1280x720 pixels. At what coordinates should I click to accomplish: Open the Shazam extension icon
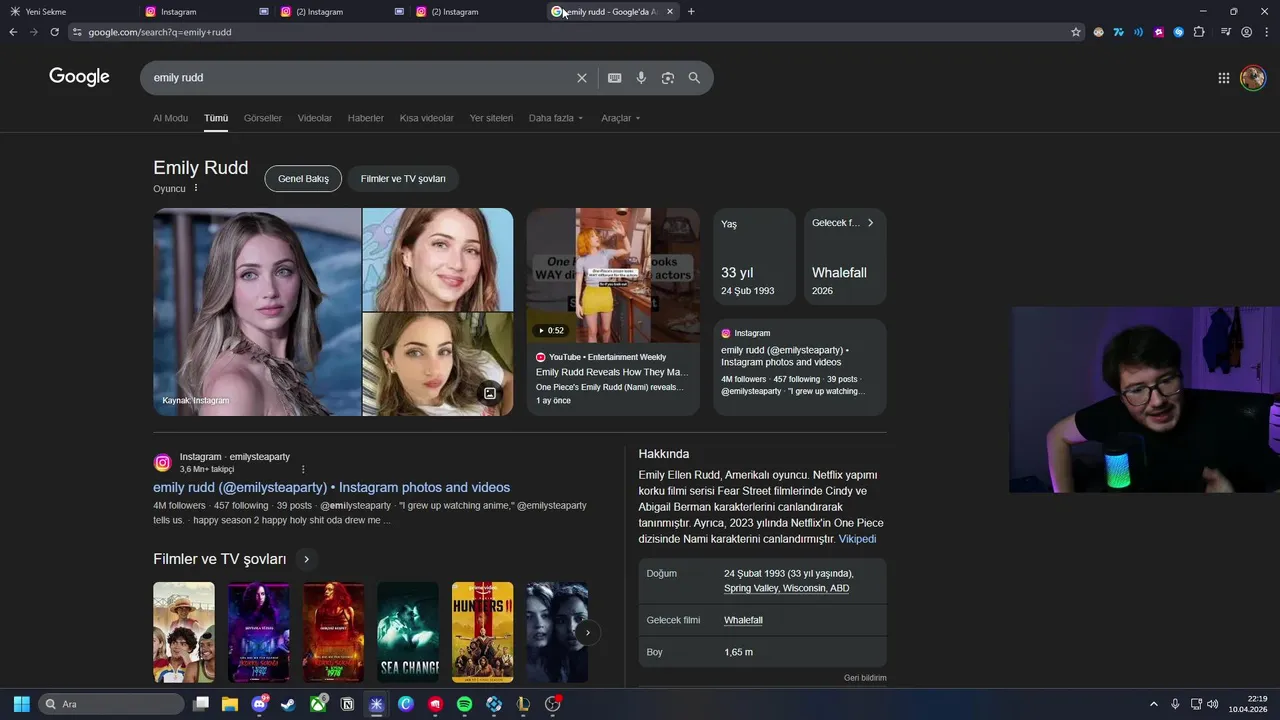point(1179,32)
